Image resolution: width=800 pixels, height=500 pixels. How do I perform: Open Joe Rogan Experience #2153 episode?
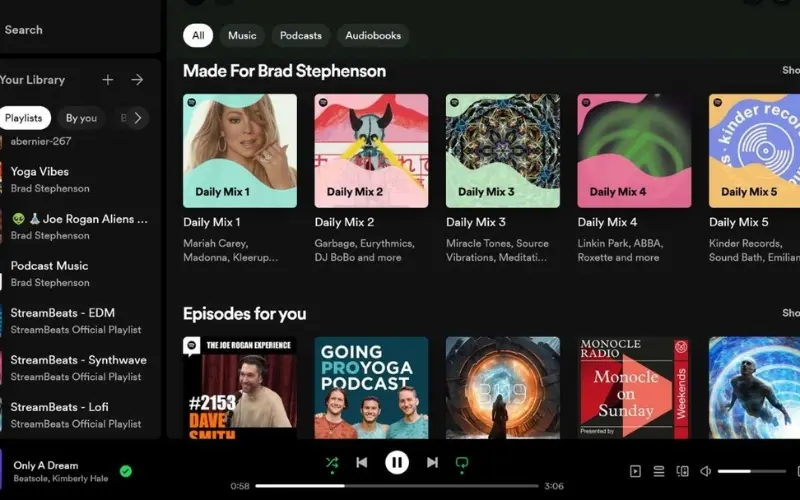[240, 388]
